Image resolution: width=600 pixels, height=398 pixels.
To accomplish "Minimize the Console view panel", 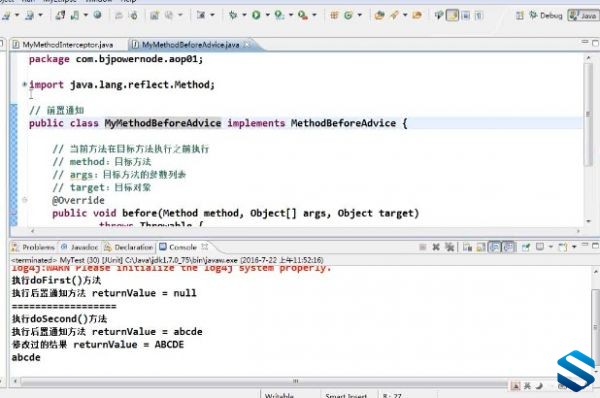I will (585, 244).
